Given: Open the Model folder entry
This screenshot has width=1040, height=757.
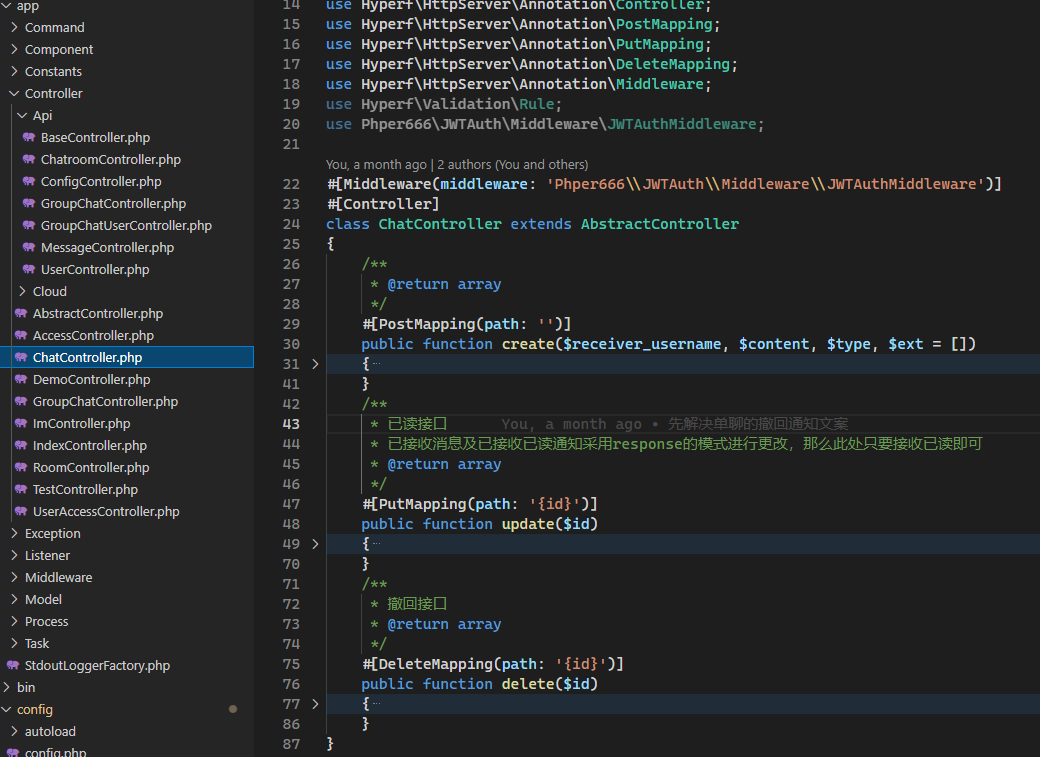Looking at the screenshot, I should (x=43, y=599).
